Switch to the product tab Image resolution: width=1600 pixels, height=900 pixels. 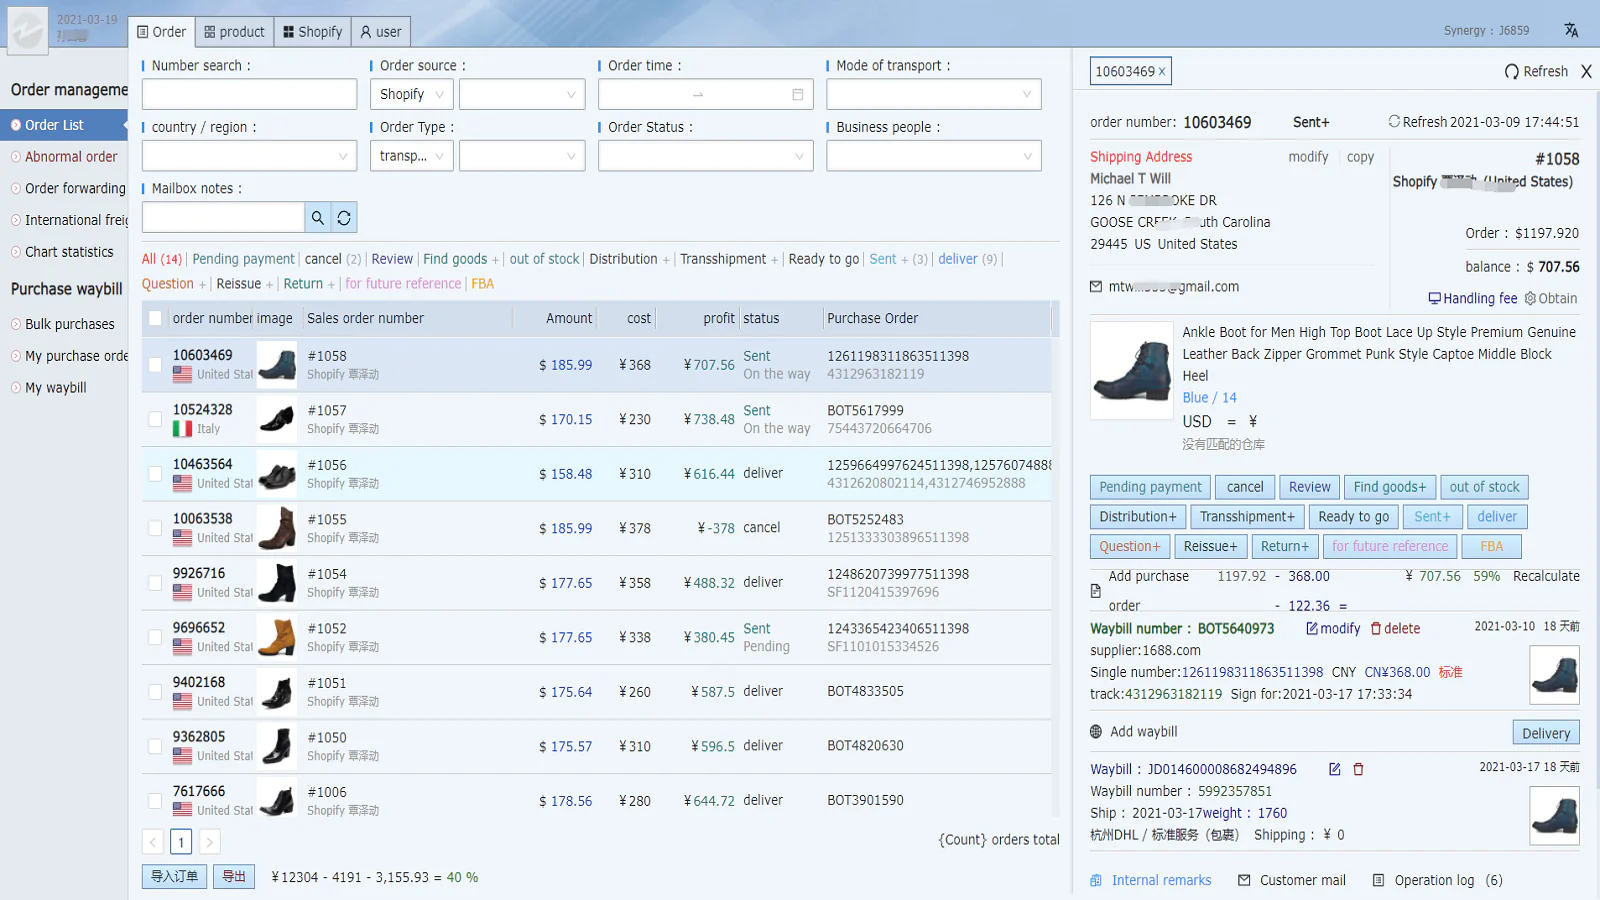coord(235,32)
